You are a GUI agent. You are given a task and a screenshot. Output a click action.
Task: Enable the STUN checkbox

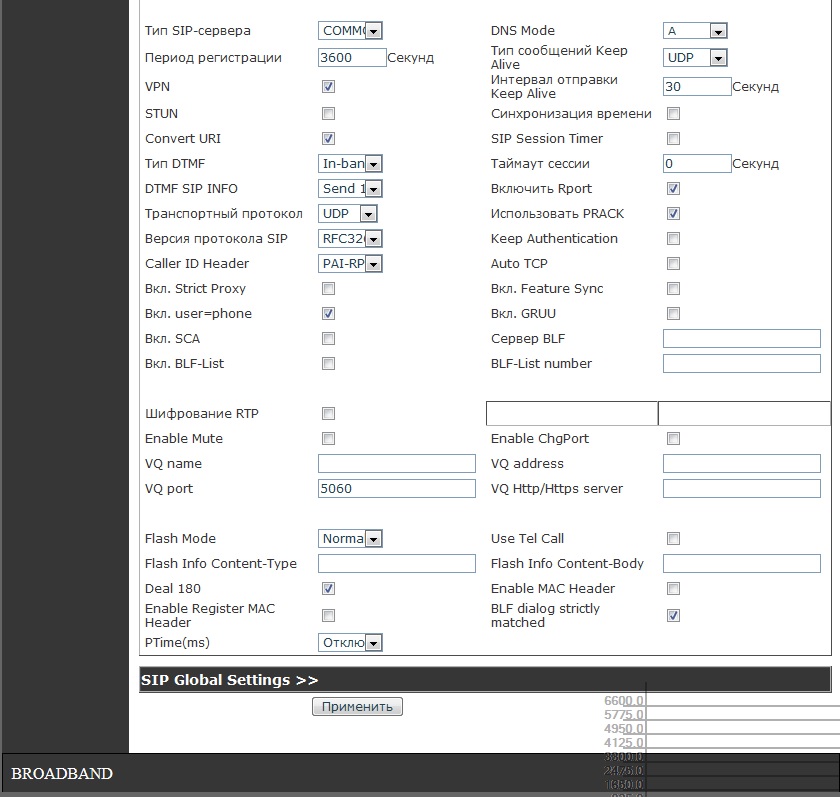[328, 114]
